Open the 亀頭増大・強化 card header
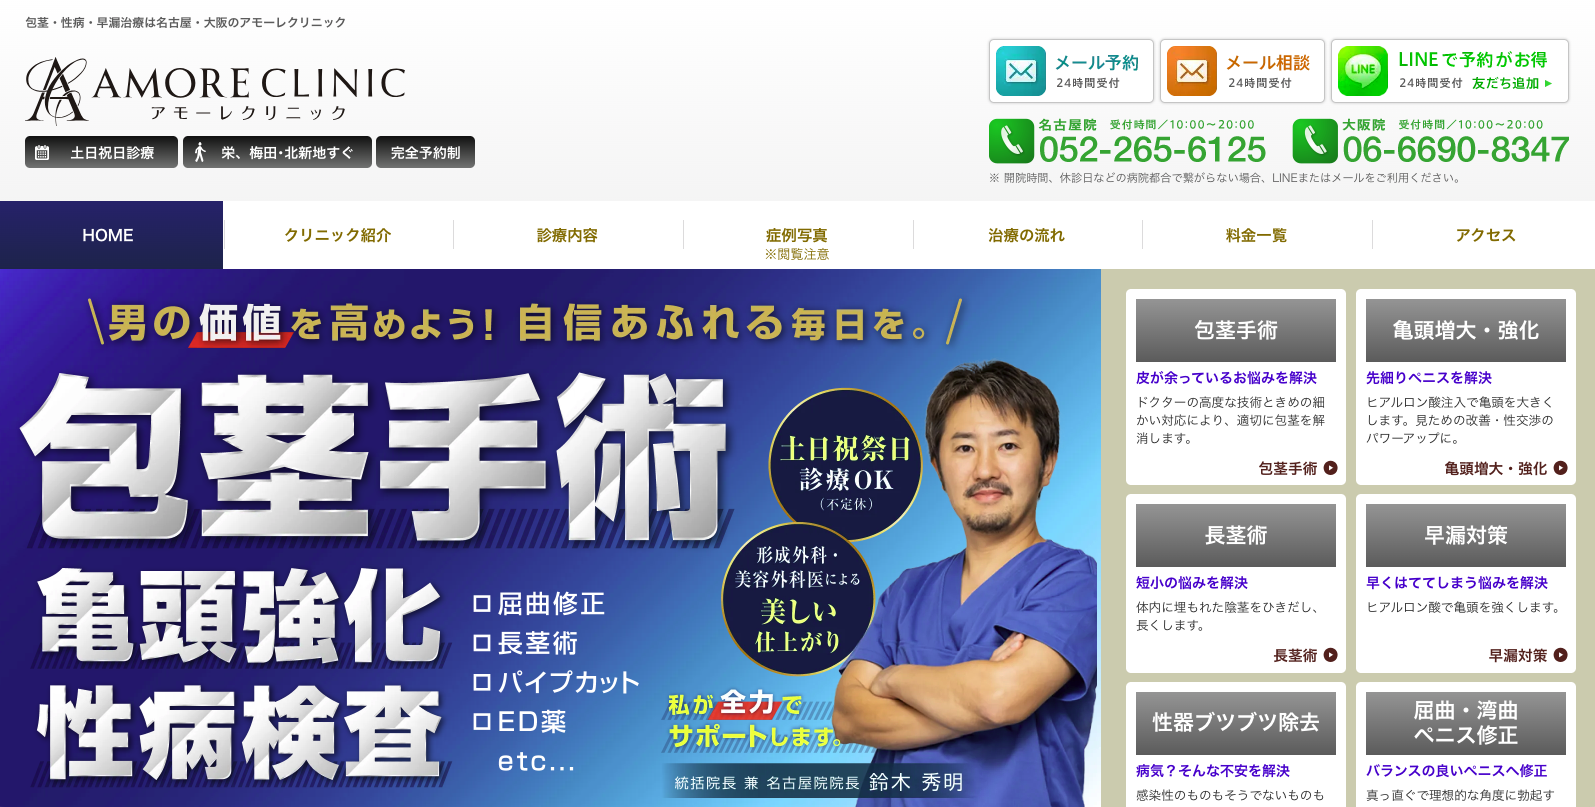 1466,330
